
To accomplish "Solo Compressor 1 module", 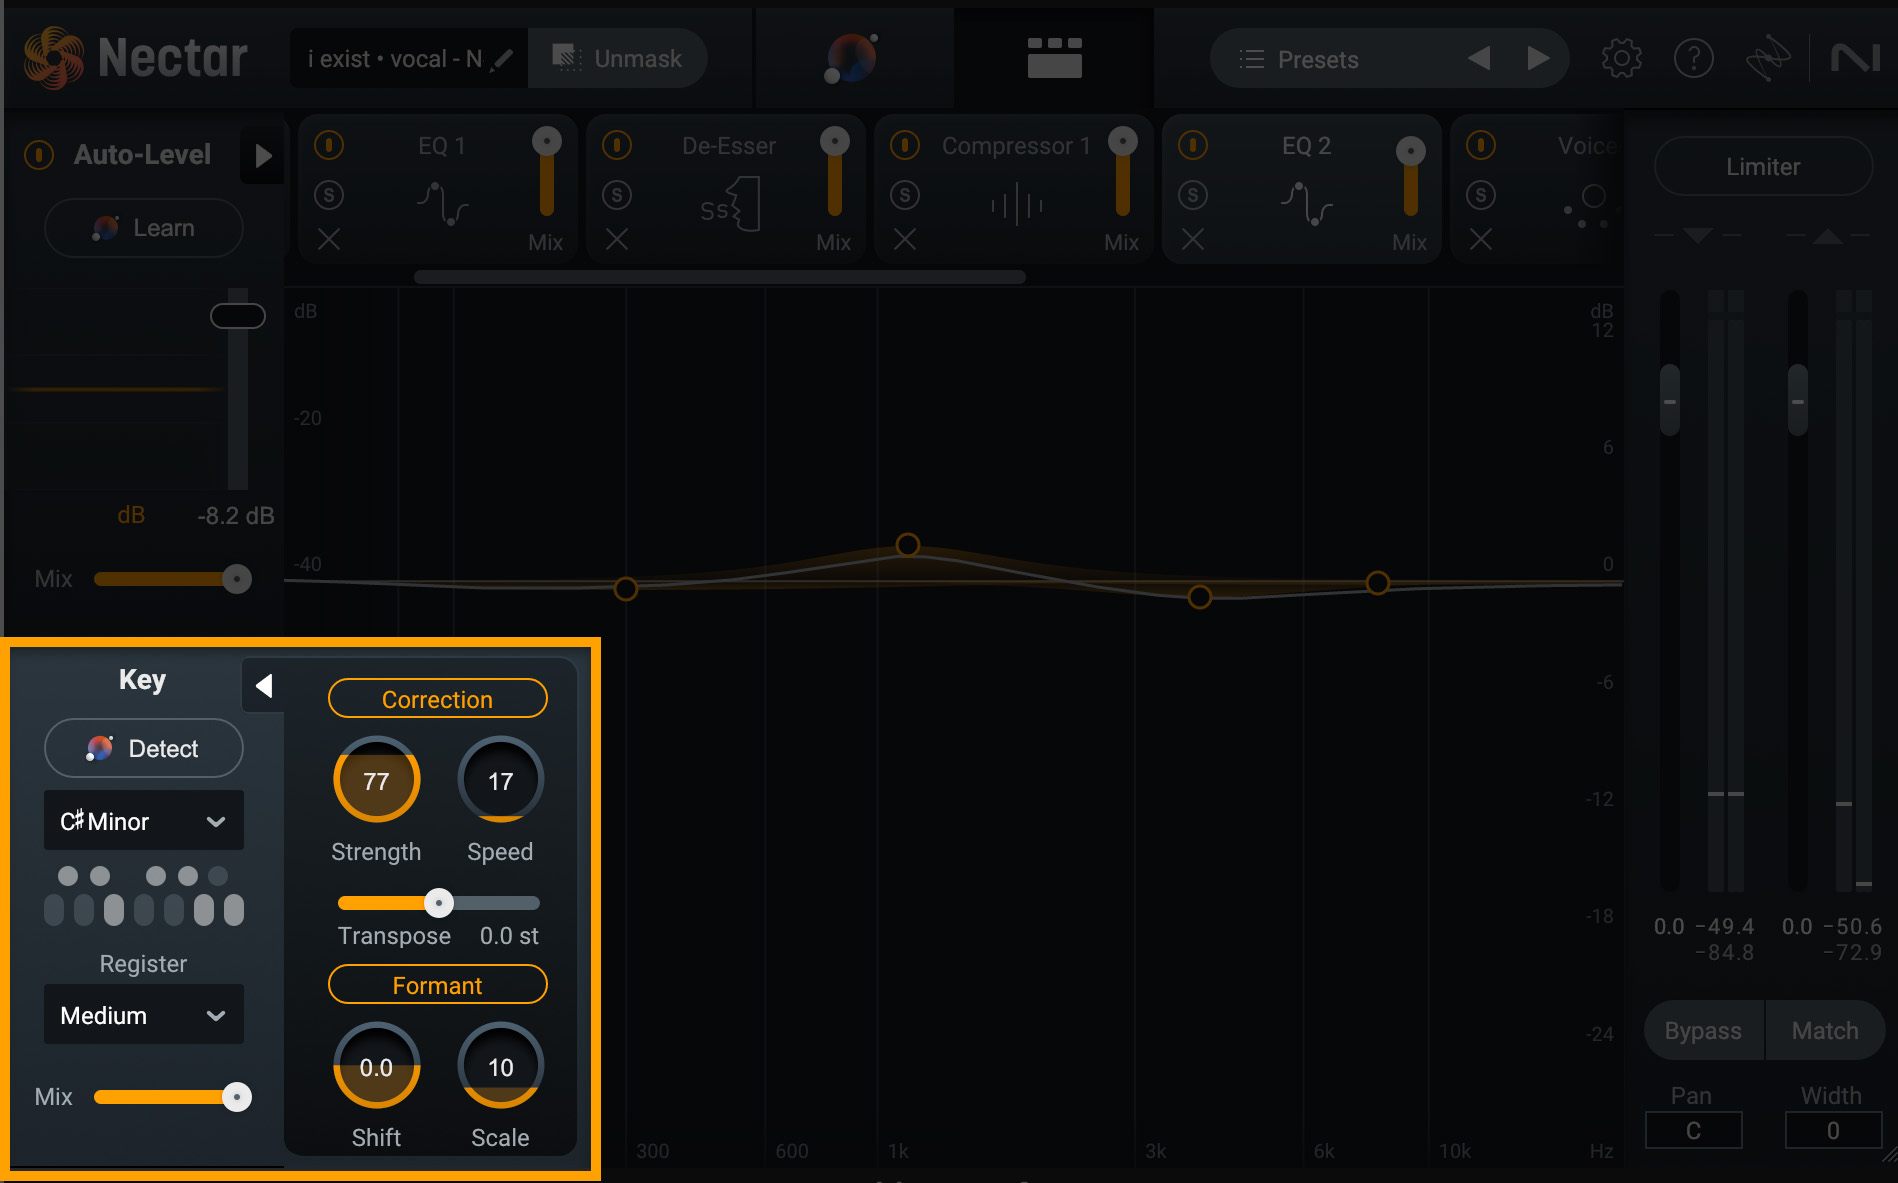I will click(x=905, y=195).
